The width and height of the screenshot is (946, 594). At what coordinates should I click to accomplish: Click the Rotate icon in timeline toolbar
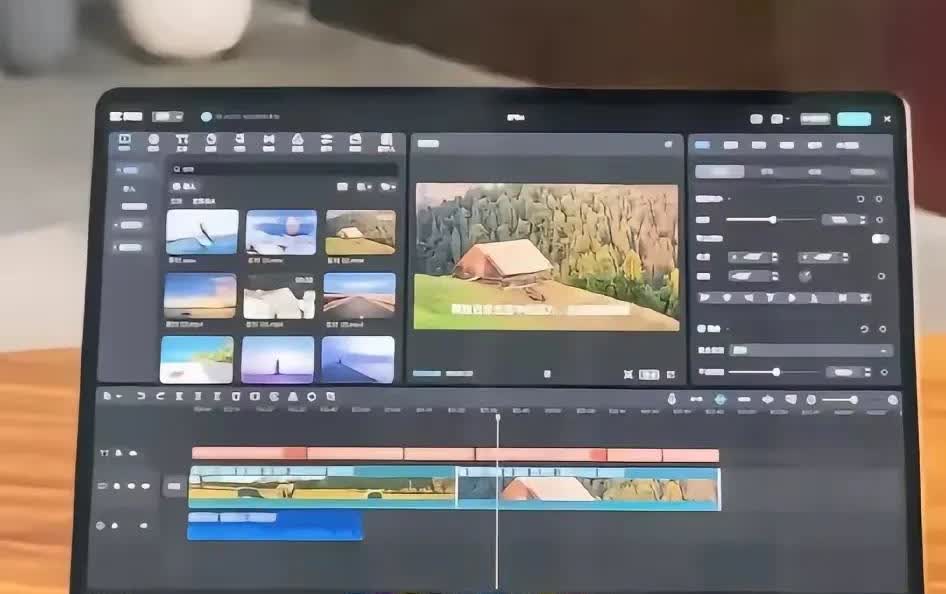click(311, 397)
